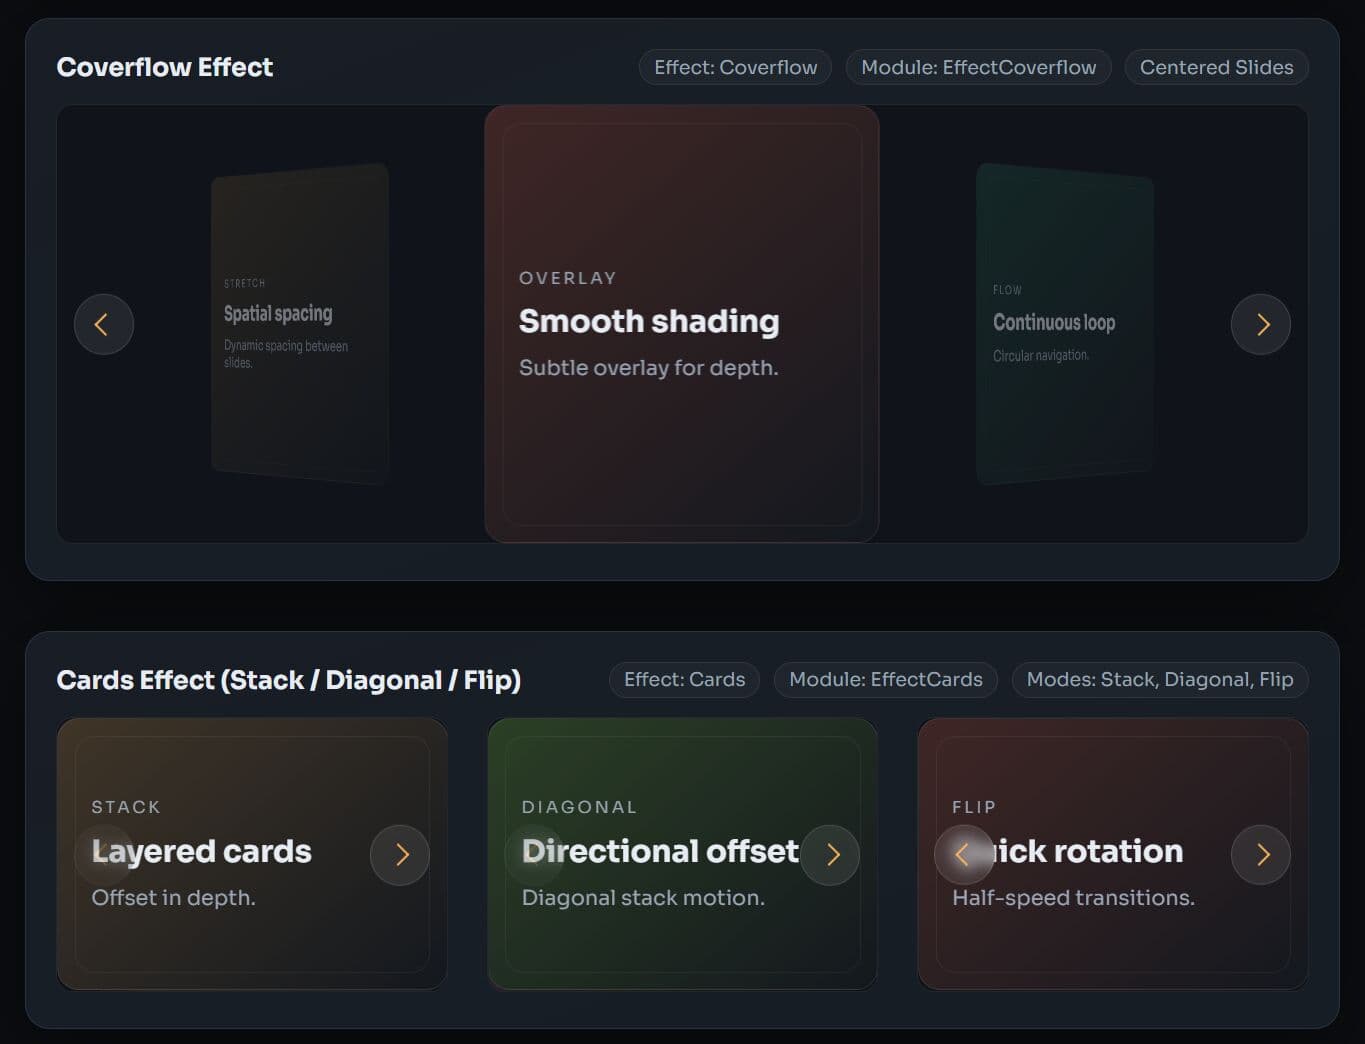Click the previous arrow on the Directional offset slide
The height and width of the screenshot is (1044, 1365).
pyautogui.click(x=533, y=855)
